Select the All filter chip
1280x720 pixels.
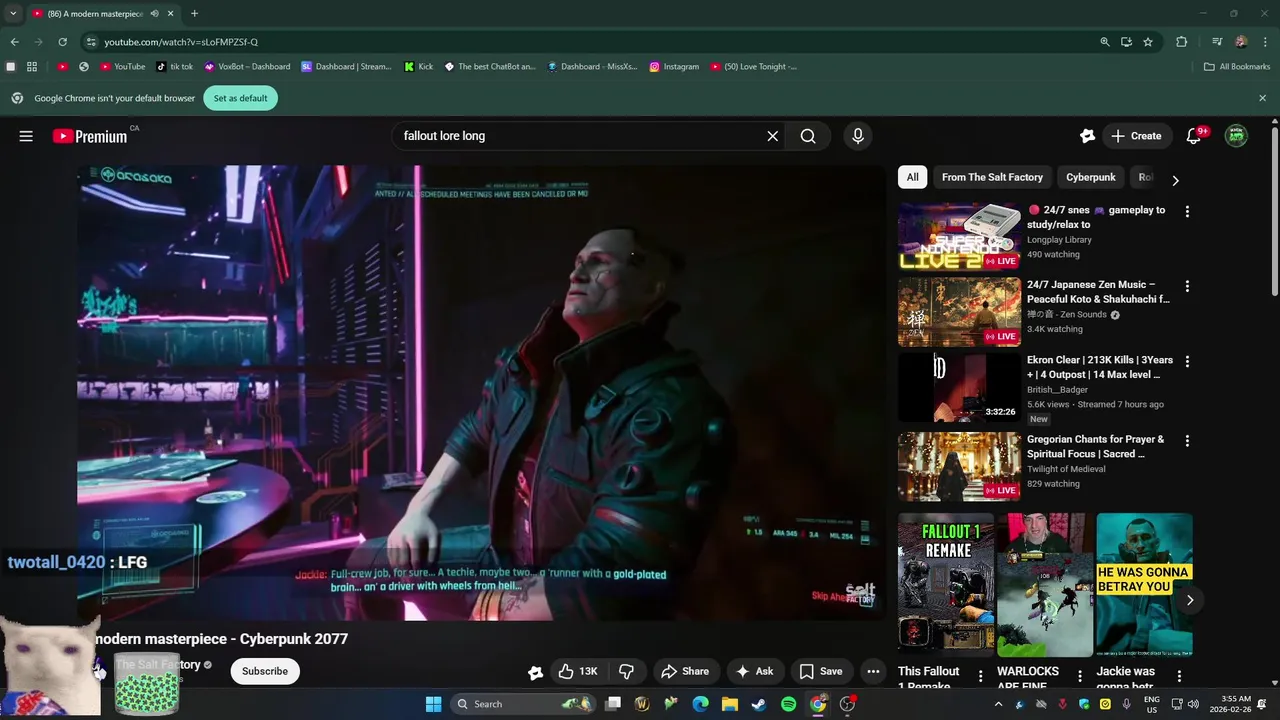pyautogui.click(x=912, y=177)
